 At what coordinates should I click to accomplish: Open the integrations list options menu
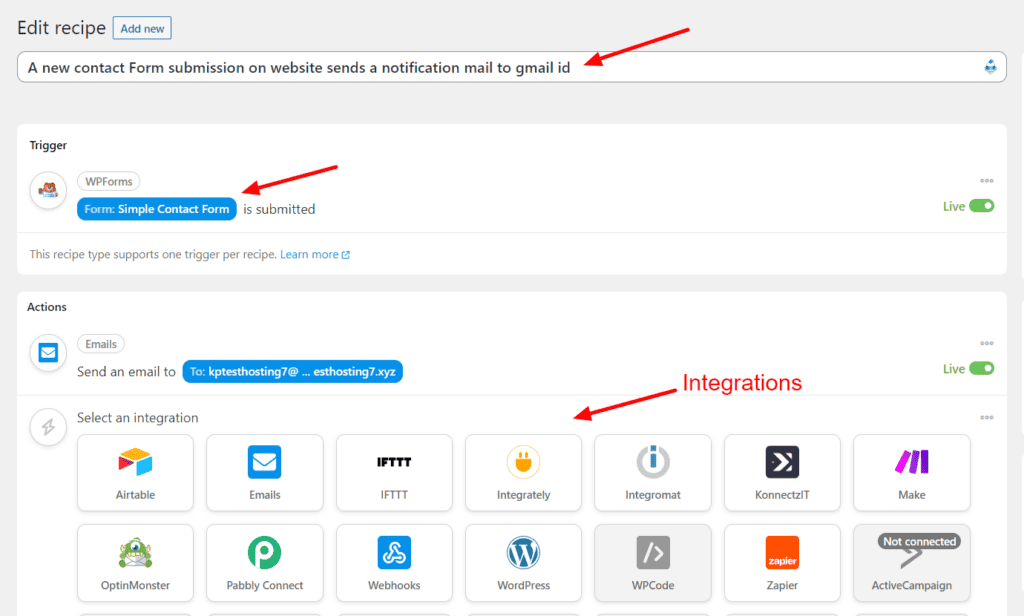point(987,417)
